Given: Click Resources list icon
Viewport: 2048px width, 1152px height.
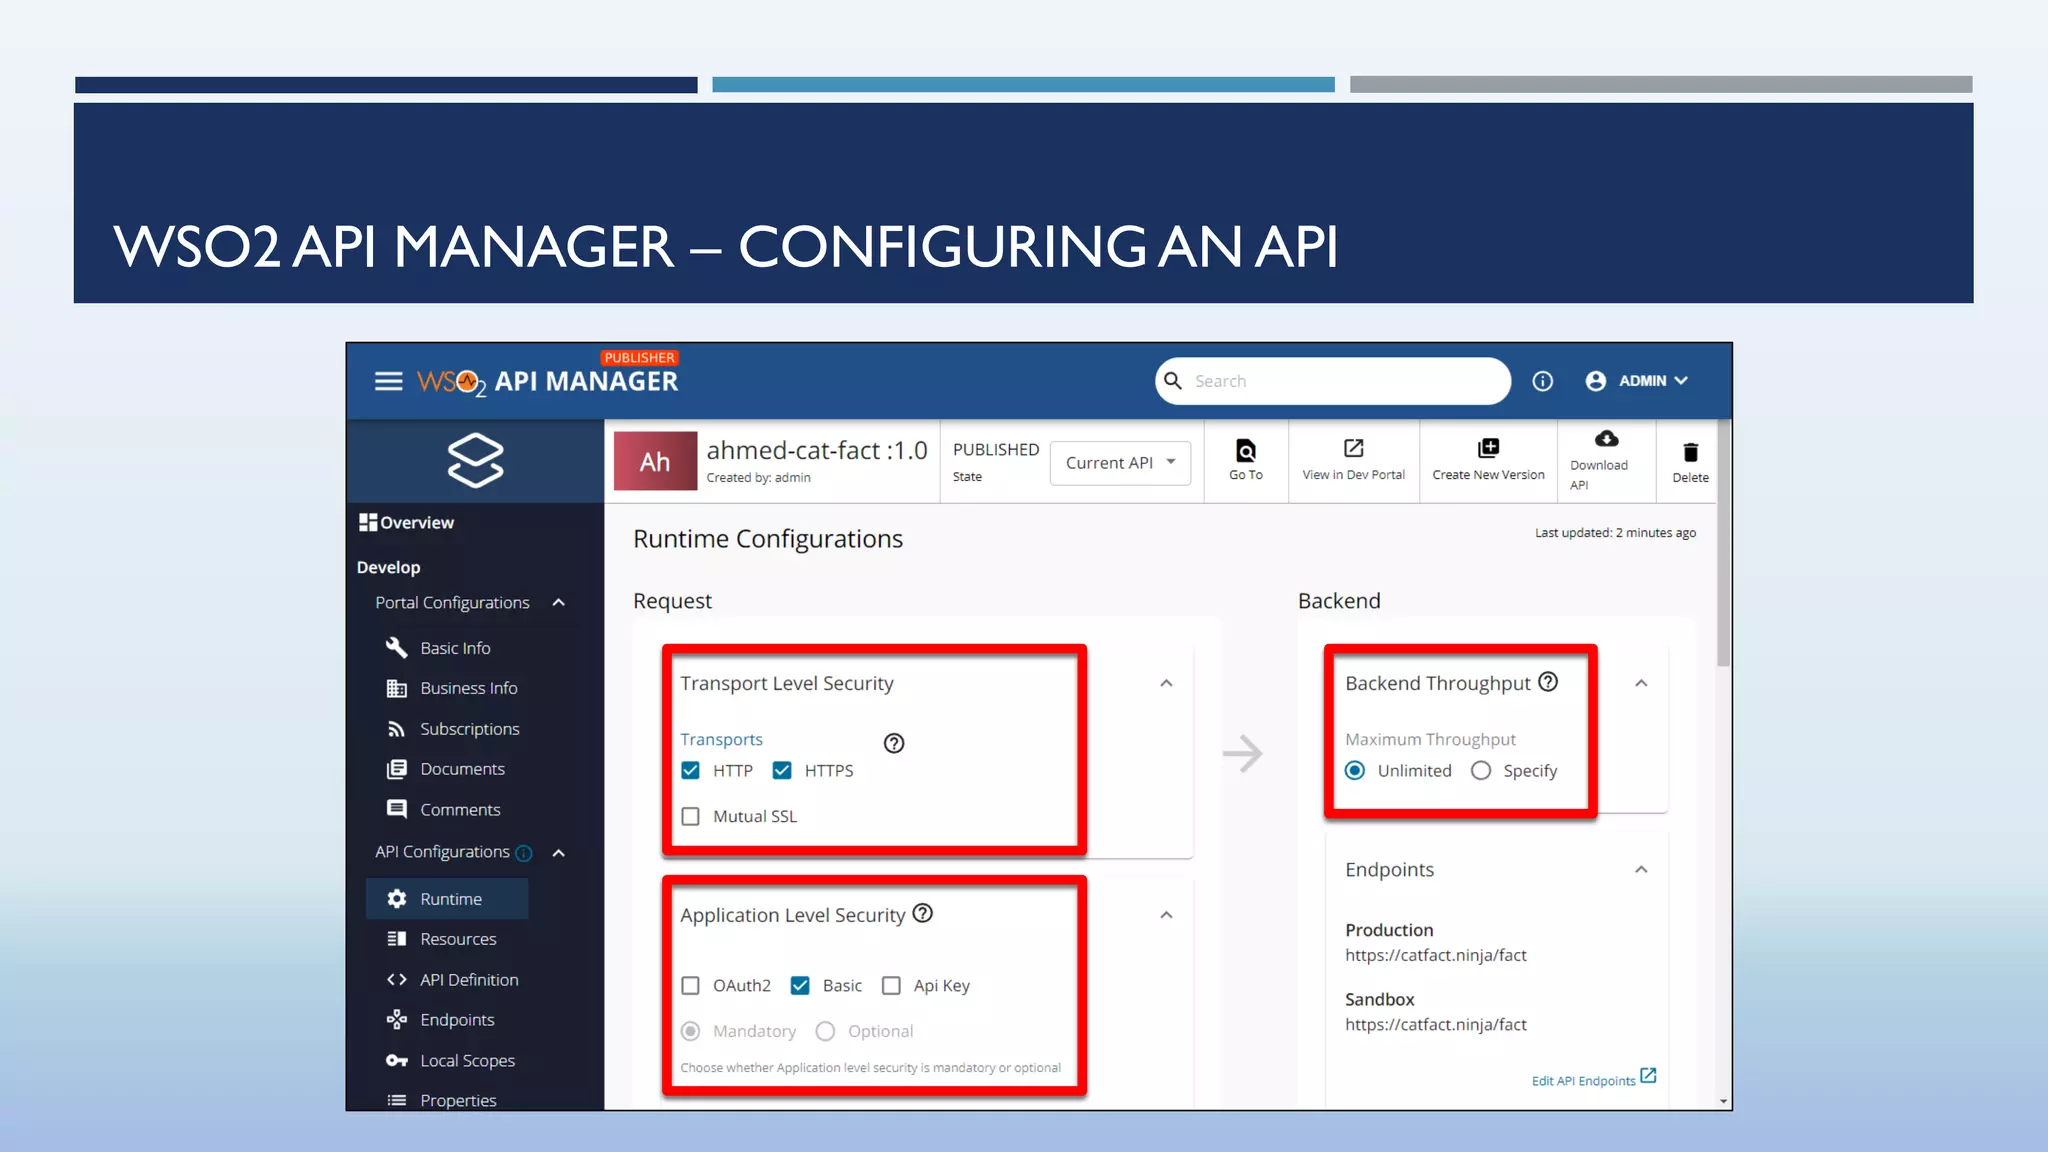Looking at the screenshot, I should (x=396, y=939).
